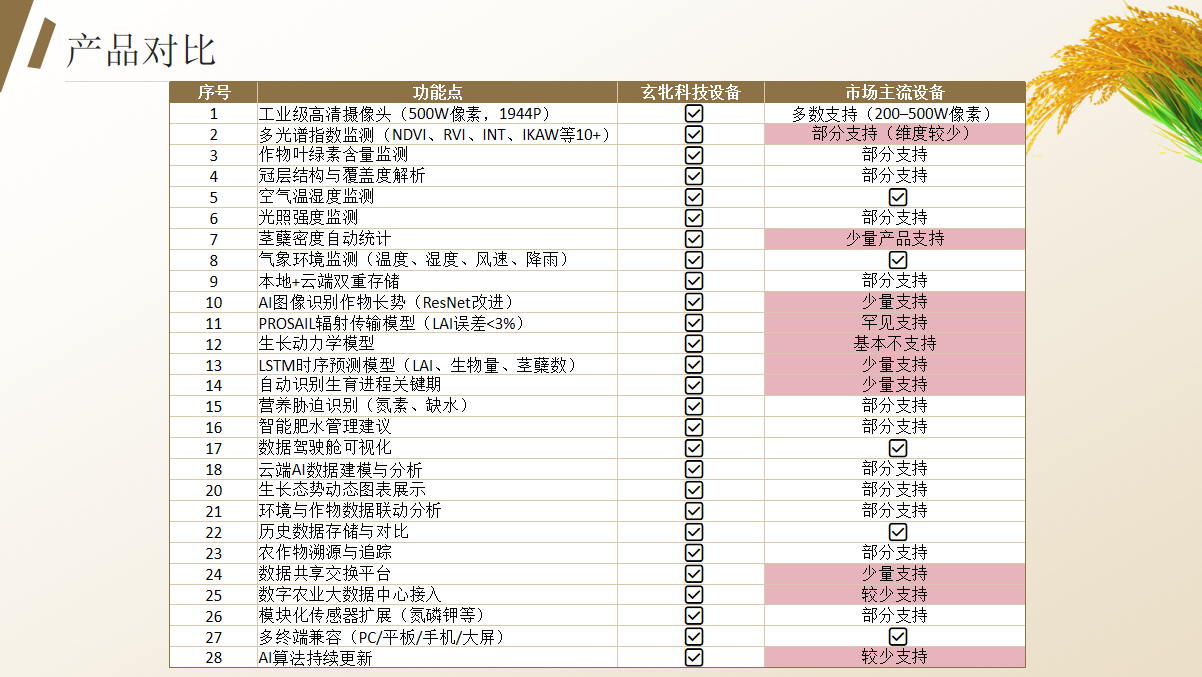
Task: Select the AI图像识别作物长势 feature cell
Action: click(x=437, y=302)
